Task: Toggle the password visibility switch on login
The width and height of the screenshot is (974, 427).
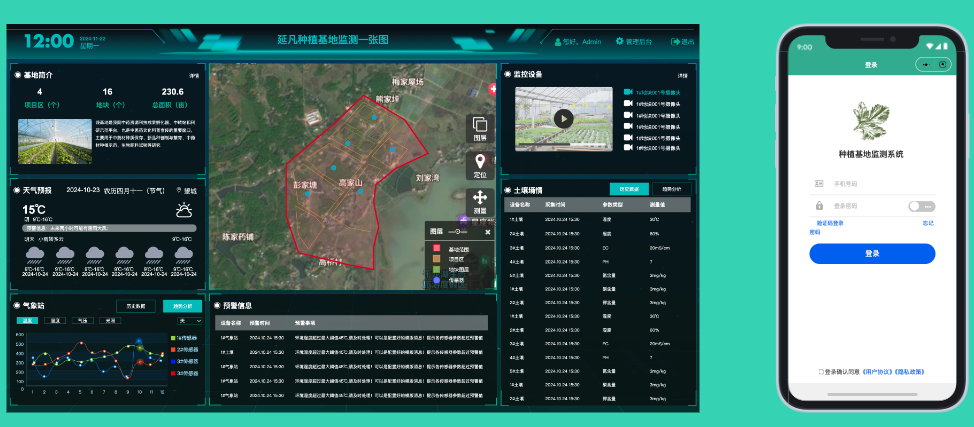Action: [921, 206]
